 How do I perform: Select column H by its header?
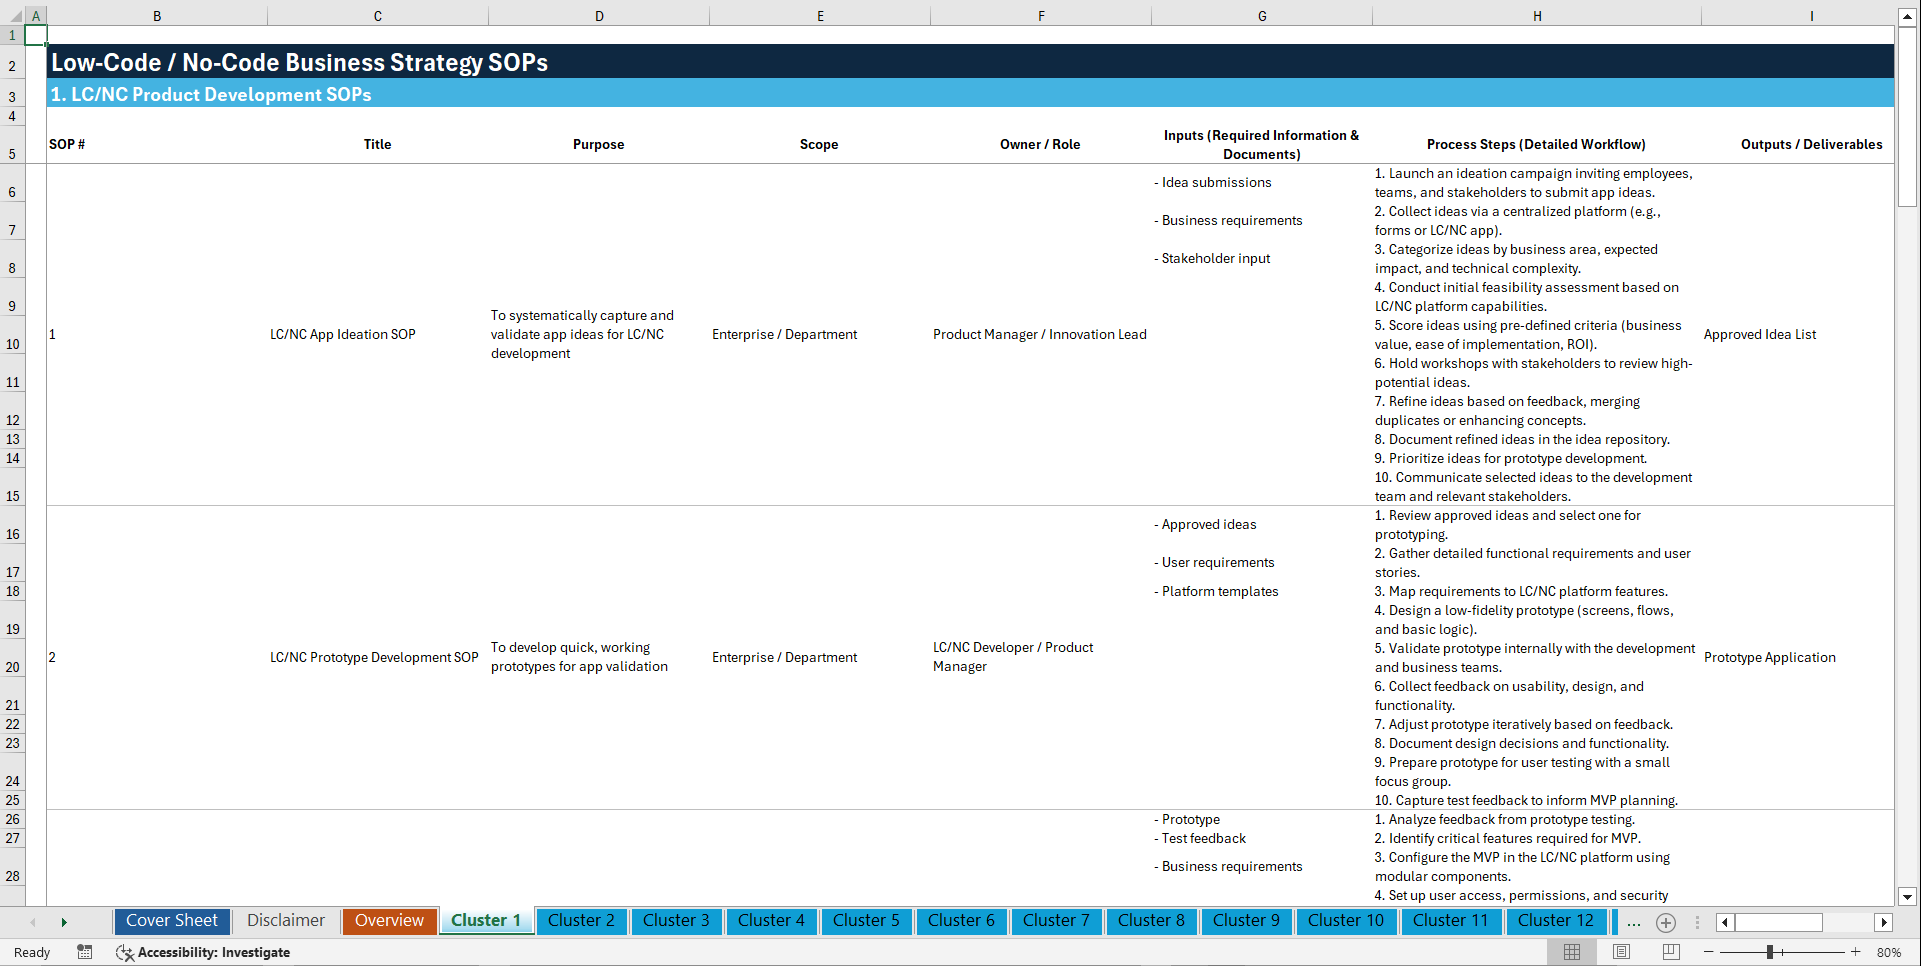coord(1537,15)
